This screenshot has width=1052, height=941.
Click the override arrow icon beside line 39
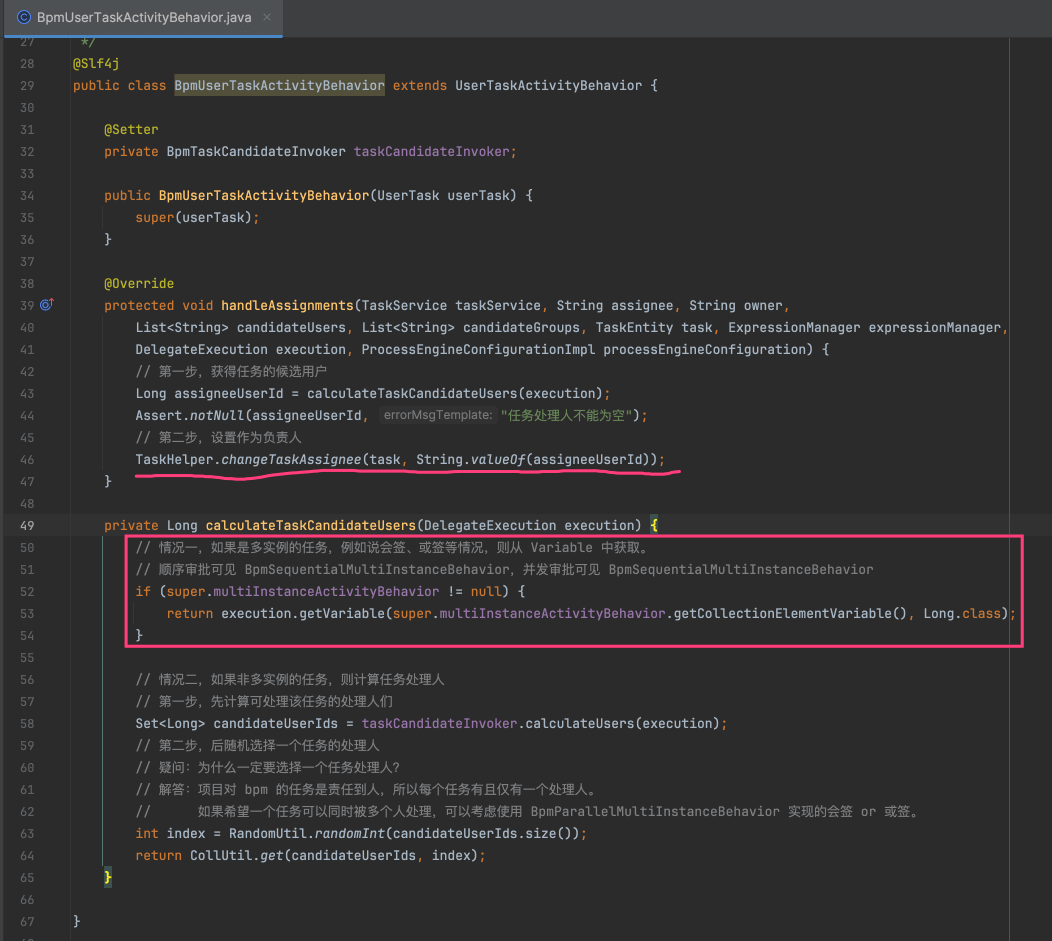point(46,305)
